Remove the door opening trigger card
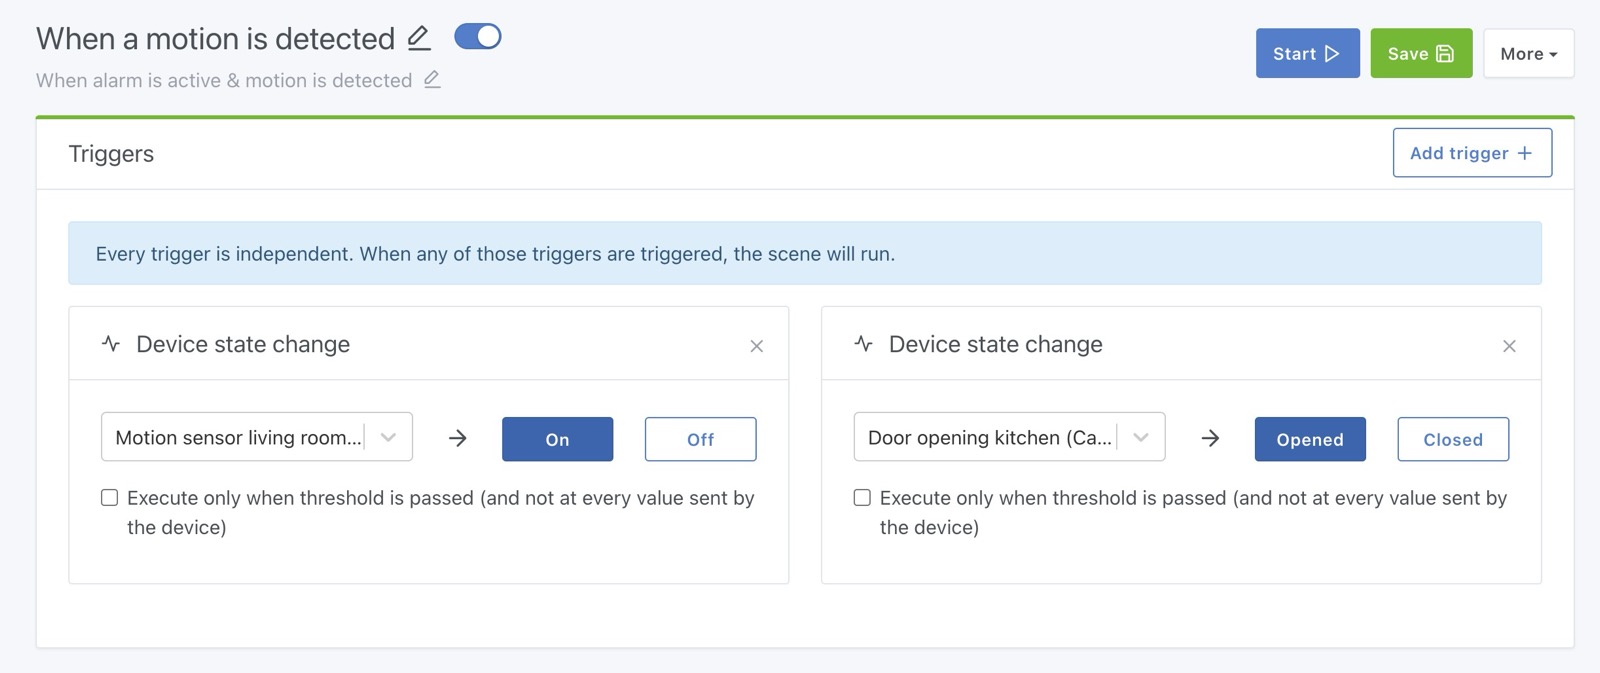Image resolution: width=1600 pixels, height=673 pixels. (x=1509, y=346)
